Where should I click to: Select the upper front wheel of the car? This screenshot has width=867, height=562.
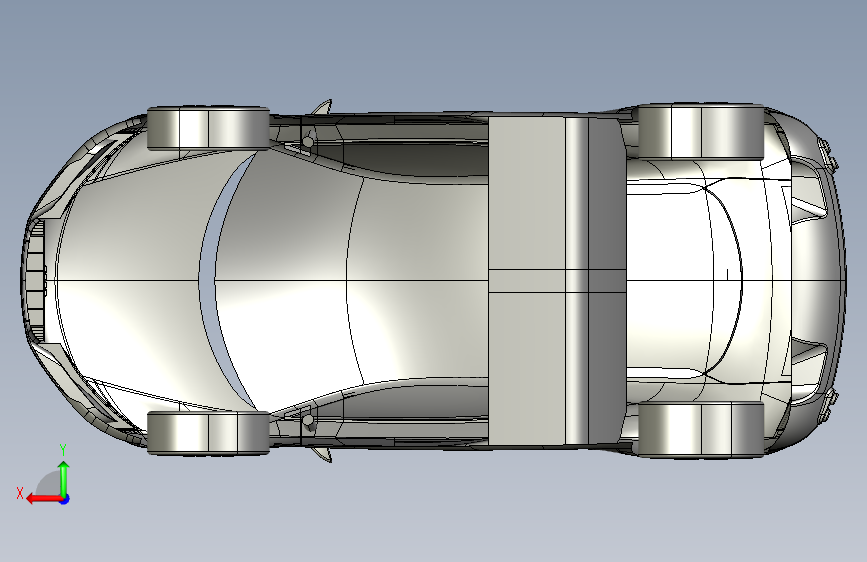(208, 128)
